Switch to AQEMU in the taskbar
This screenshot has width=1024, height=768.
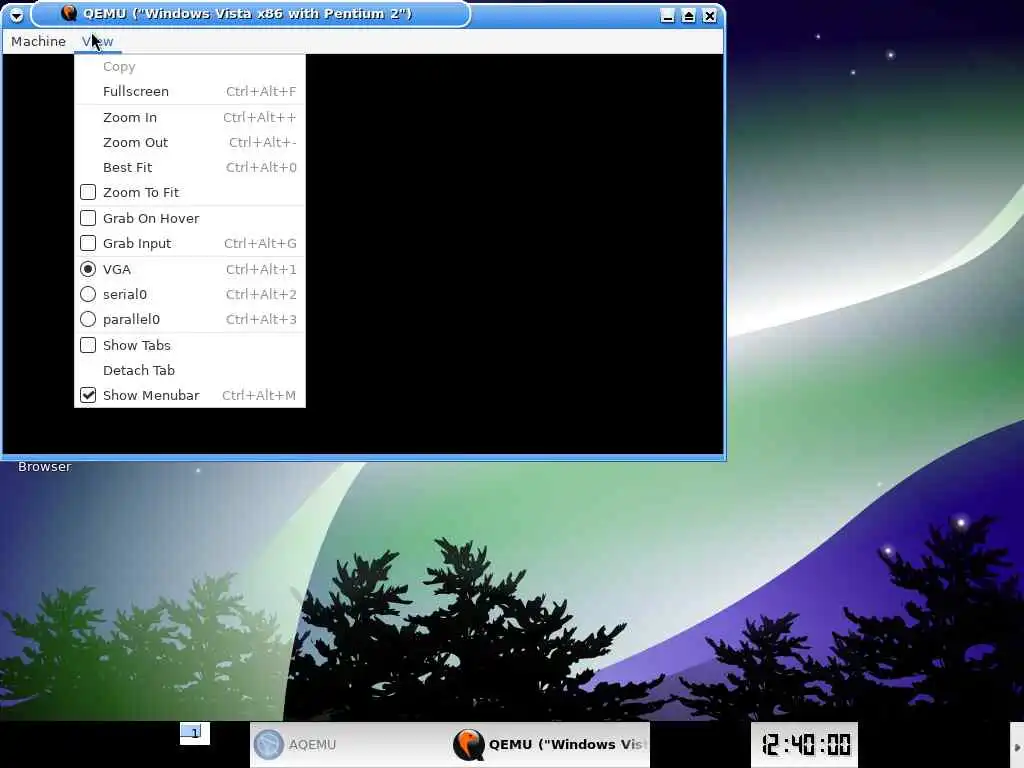[350, 744]
